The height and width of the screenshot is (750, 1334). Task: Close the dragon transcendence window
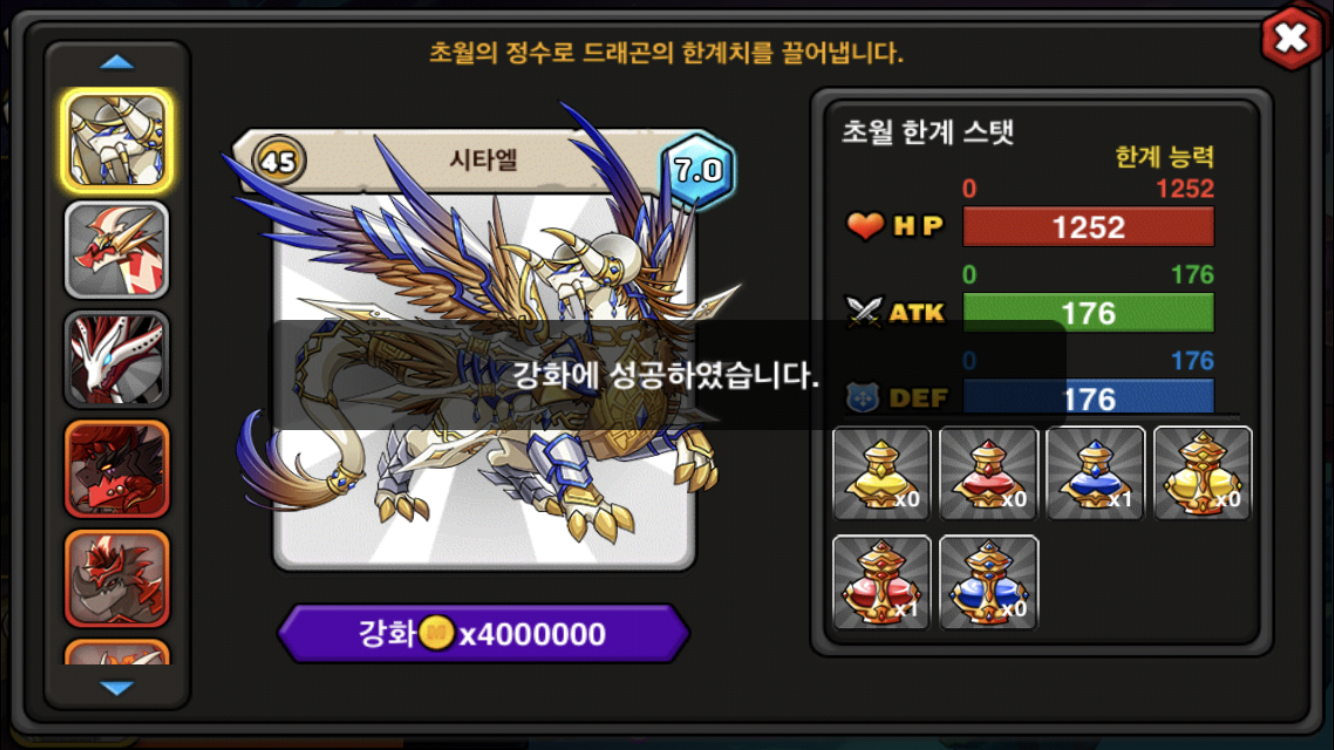[1291, 38]
